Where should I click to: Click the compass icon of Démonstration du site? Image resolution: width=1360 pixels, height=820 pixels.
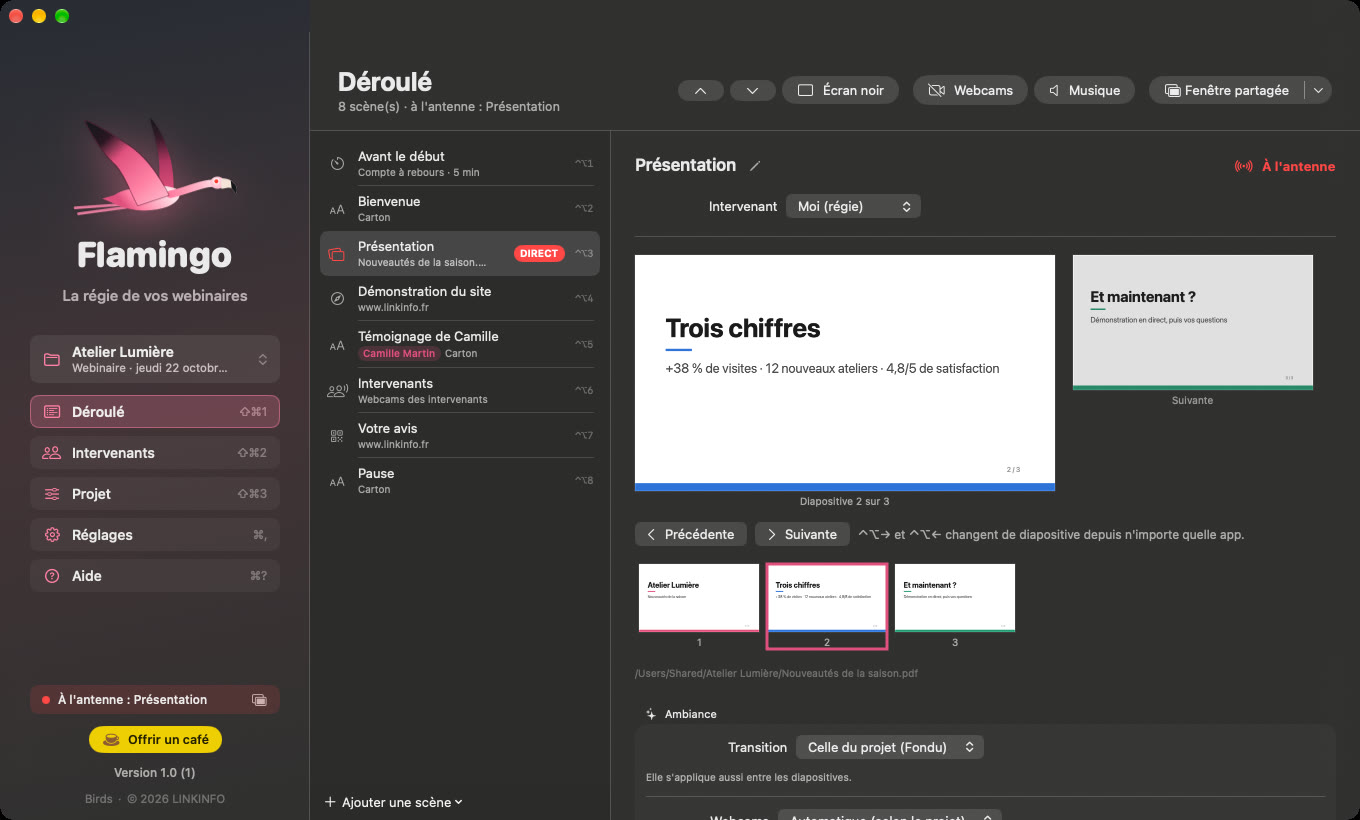click(337, 299)
